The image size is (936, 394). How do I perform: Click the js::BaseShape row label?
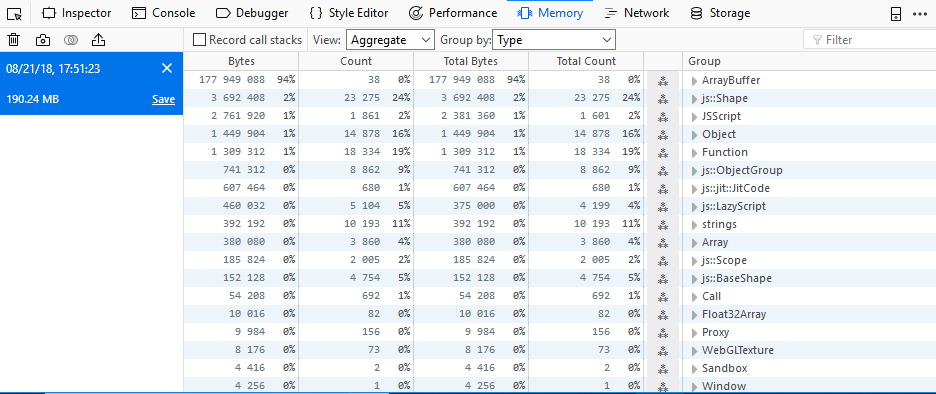coord(737,278)
